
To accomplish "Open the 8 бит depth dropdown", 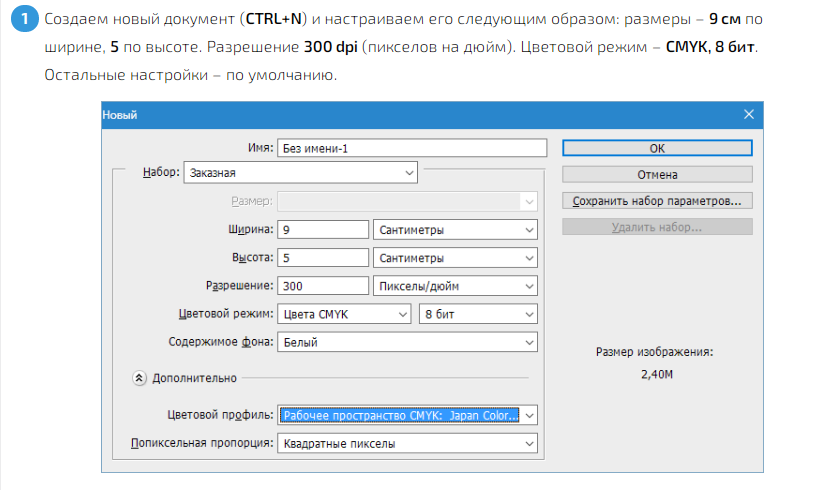I will (x=479, y=314).
